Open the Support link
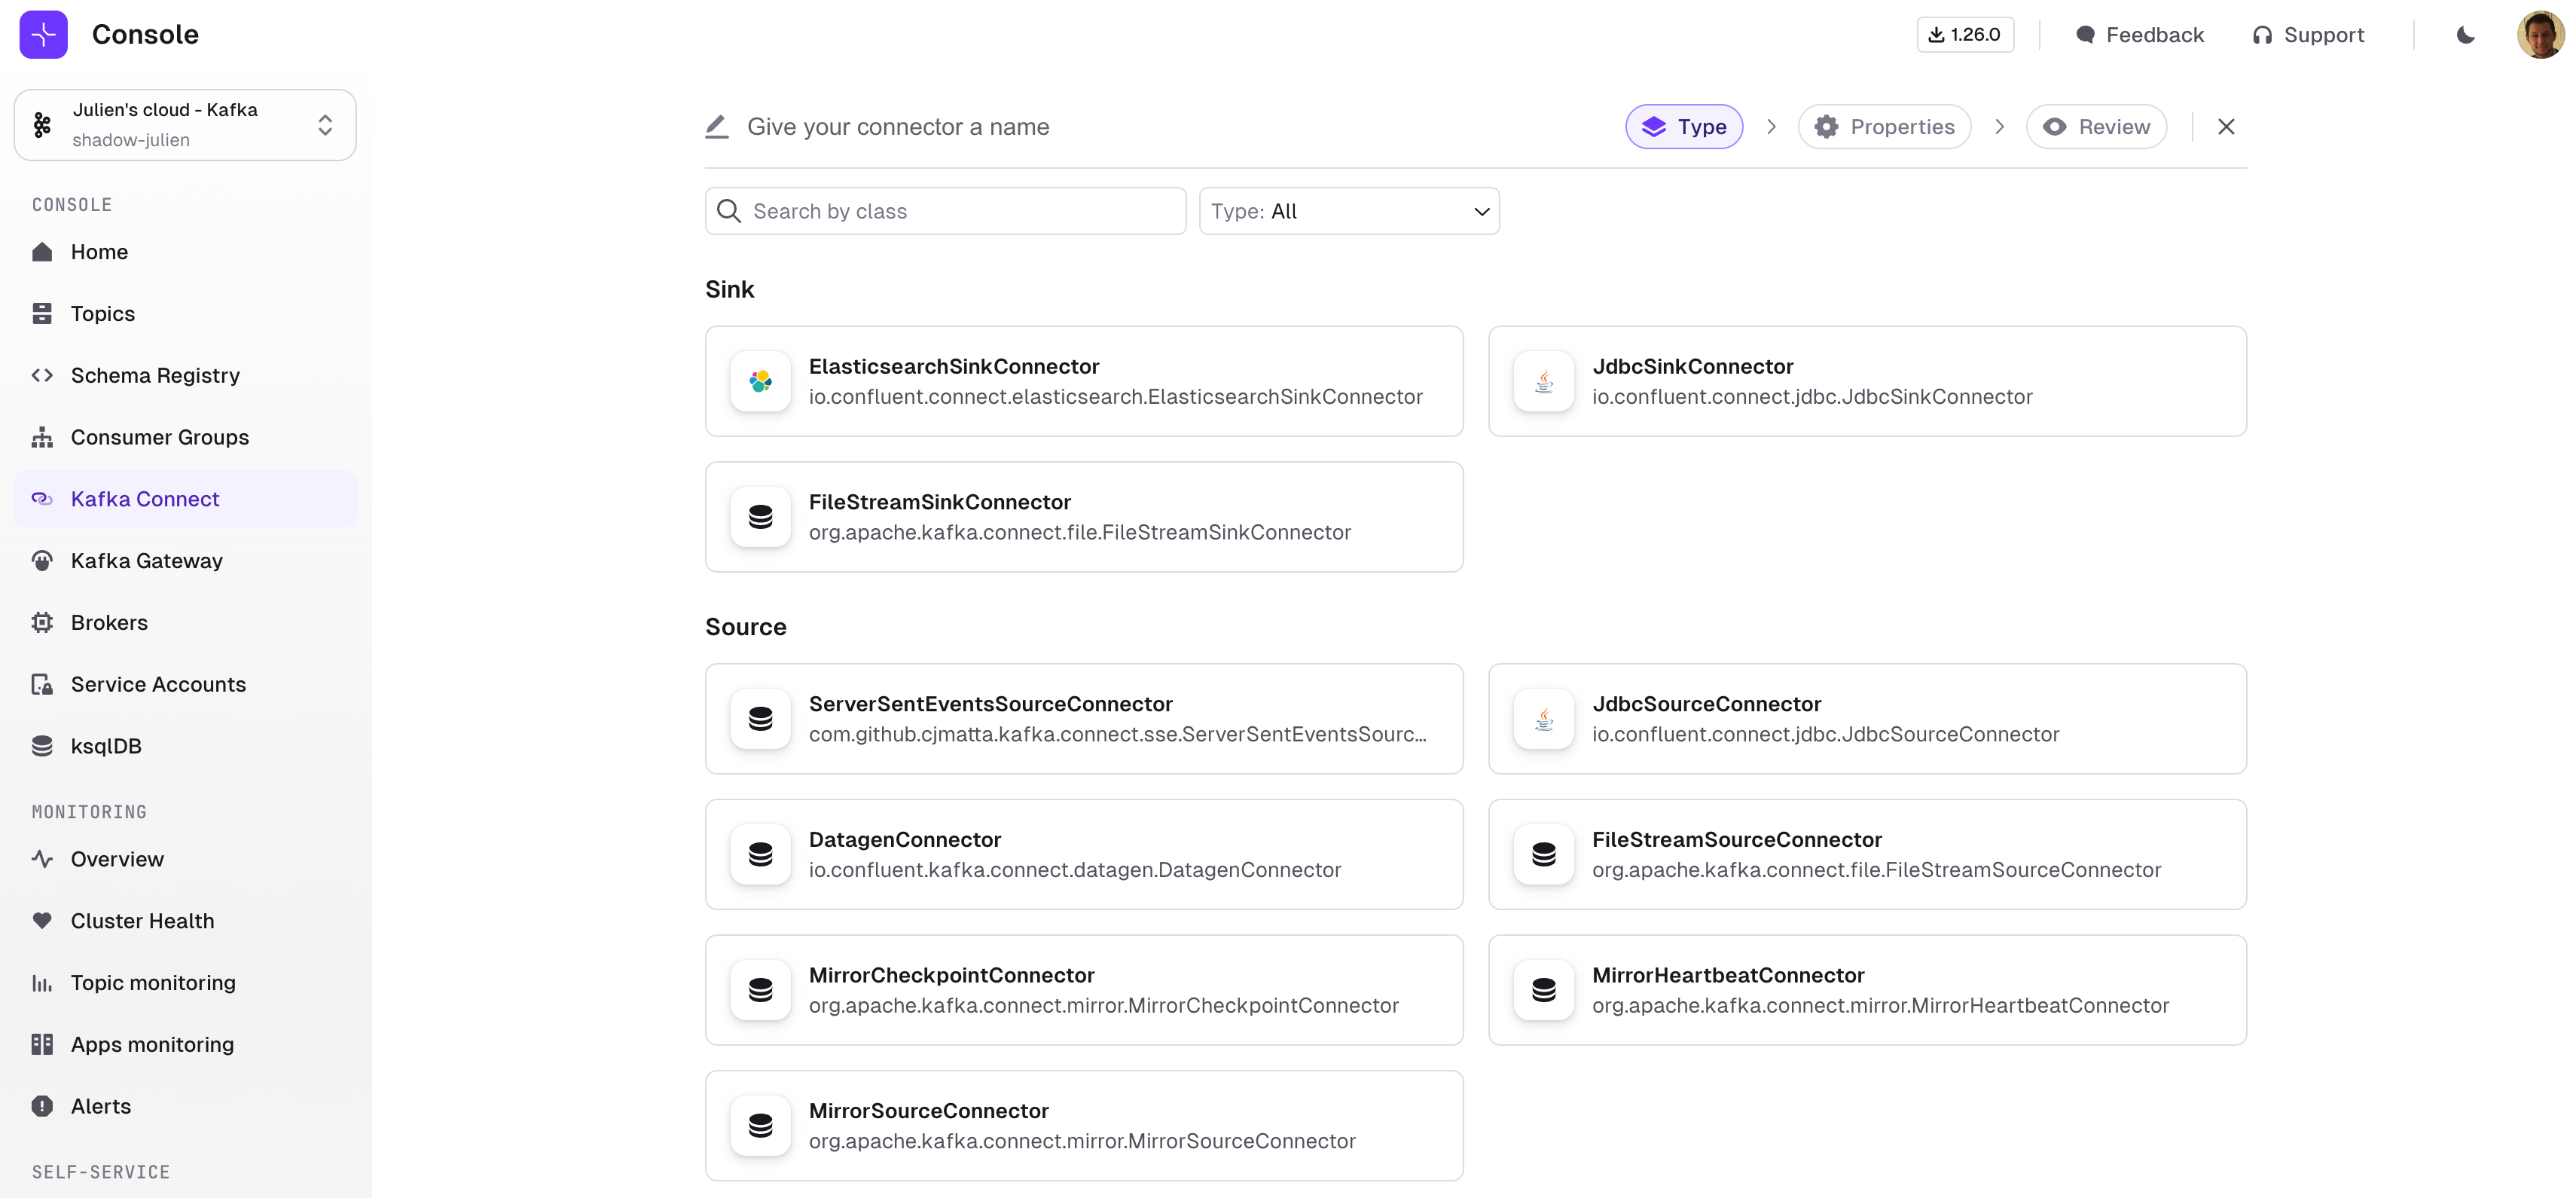2576x1198 pixels. [2308, 35]
